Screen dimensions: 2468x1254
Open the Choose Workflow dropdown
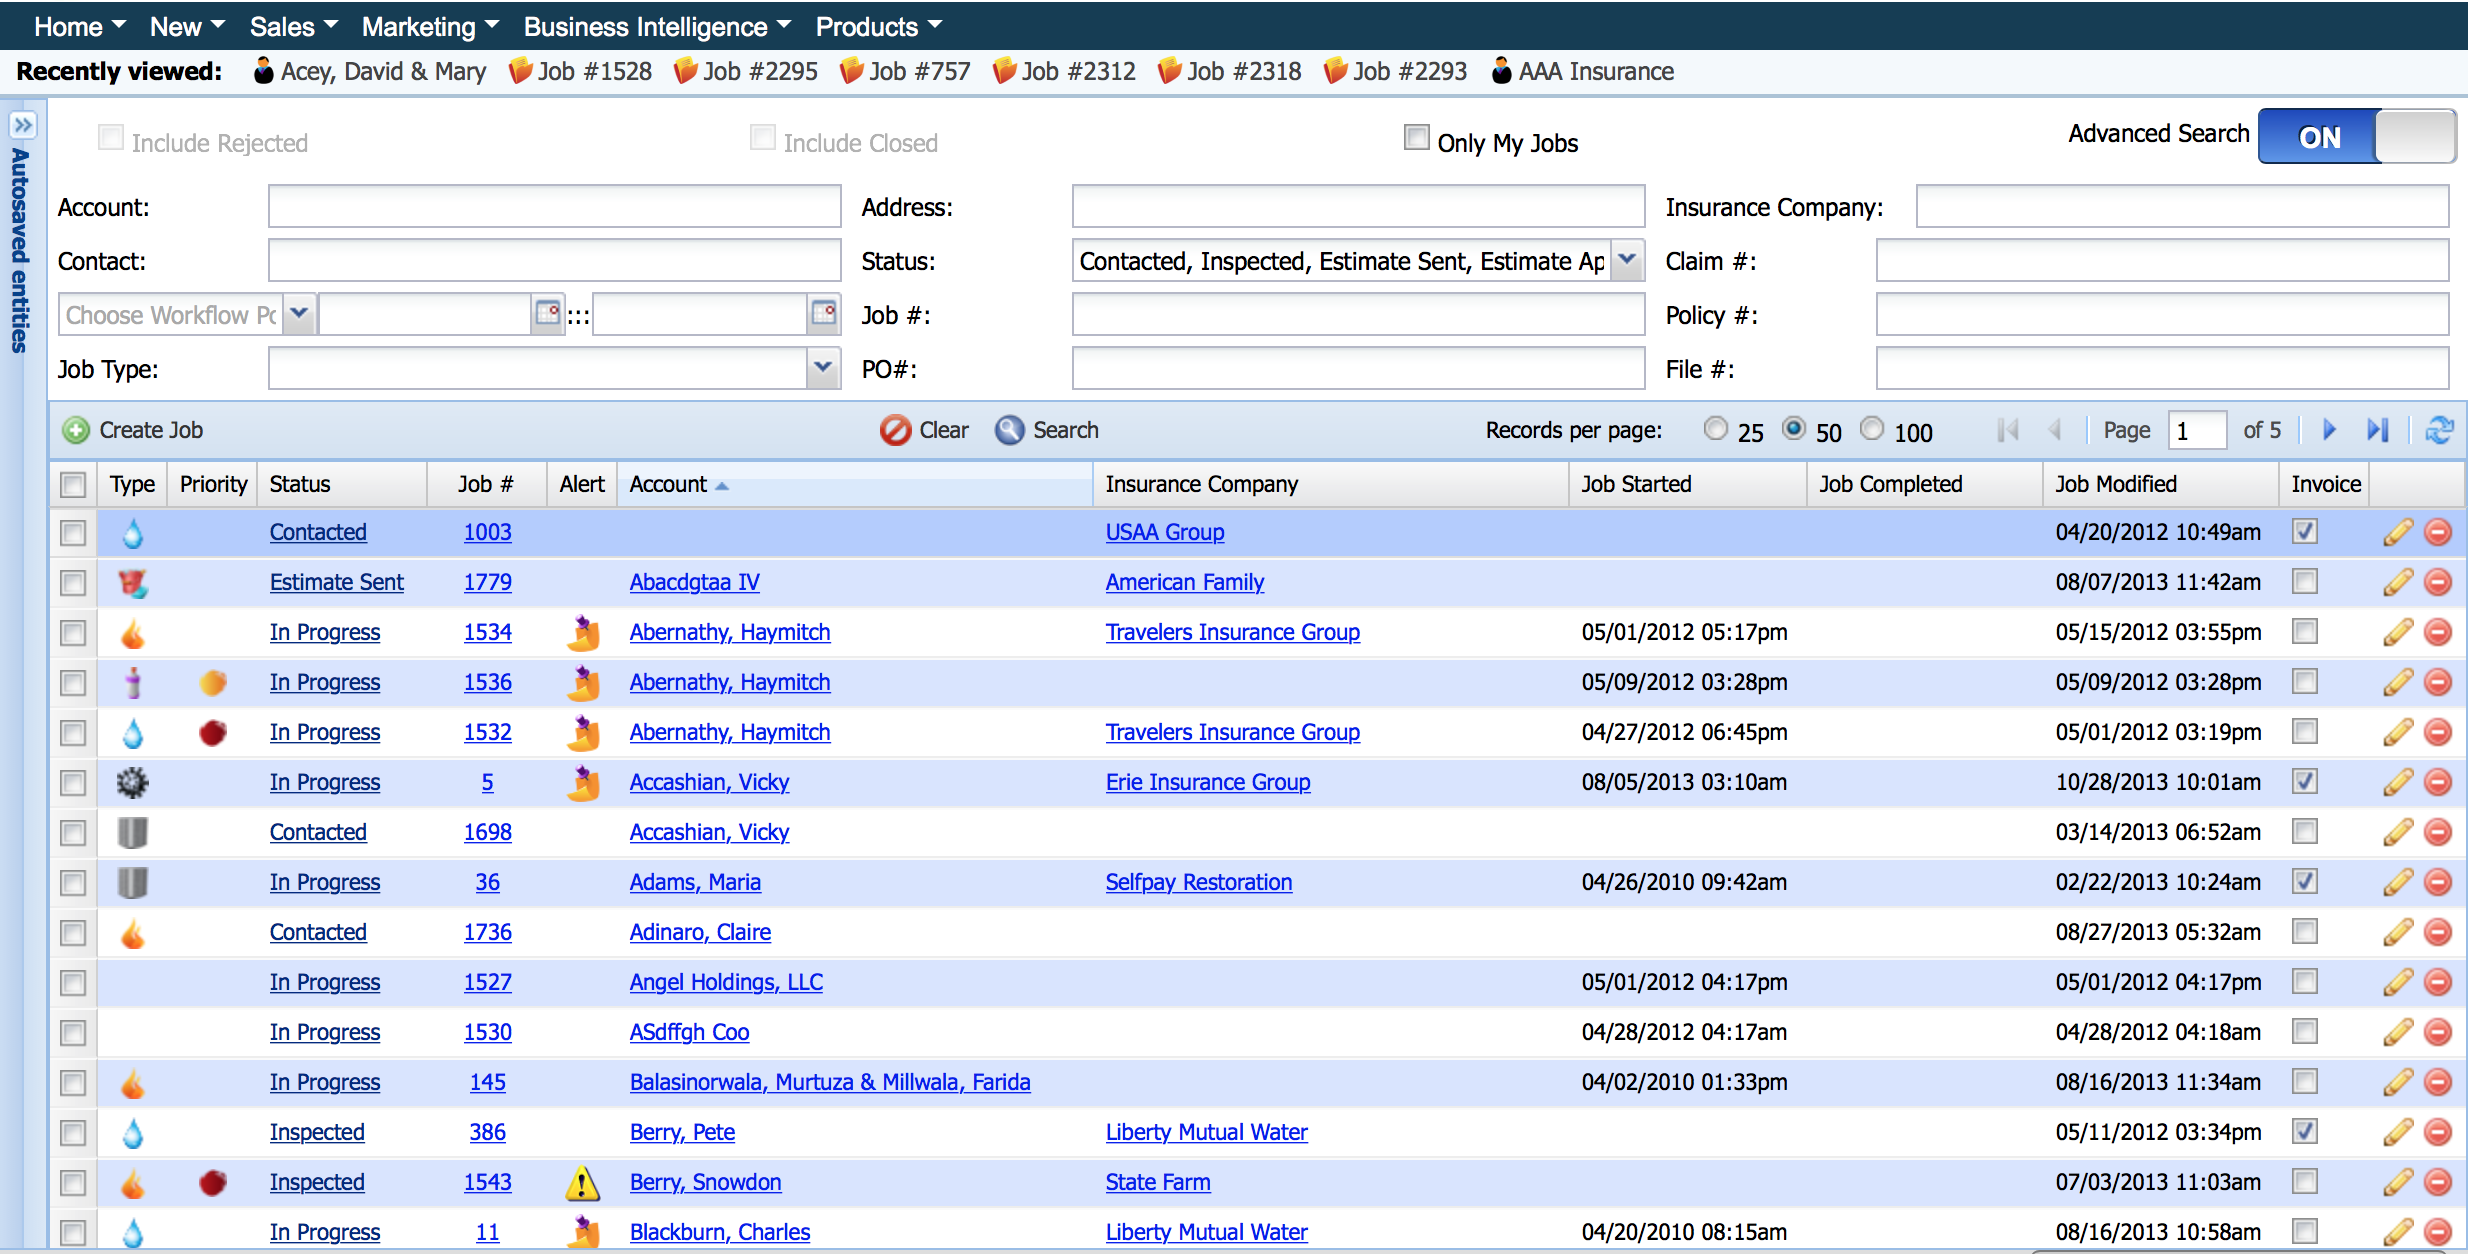(x=299, y=314)
